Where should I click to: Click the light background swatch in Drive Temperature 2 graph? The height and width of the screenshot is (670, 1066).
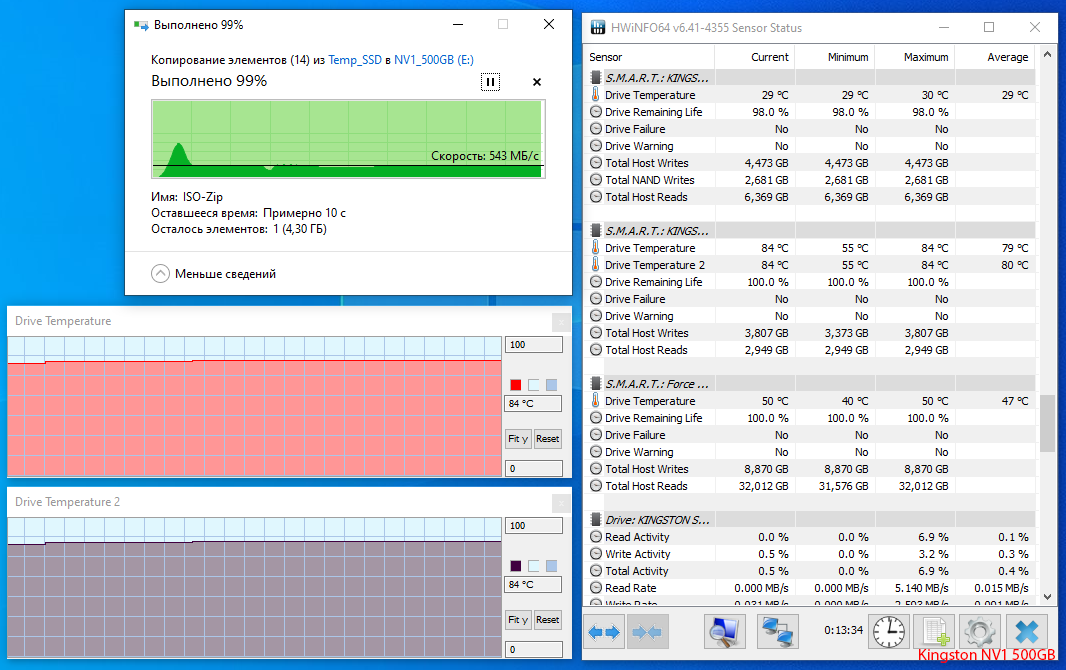(534, 566)
